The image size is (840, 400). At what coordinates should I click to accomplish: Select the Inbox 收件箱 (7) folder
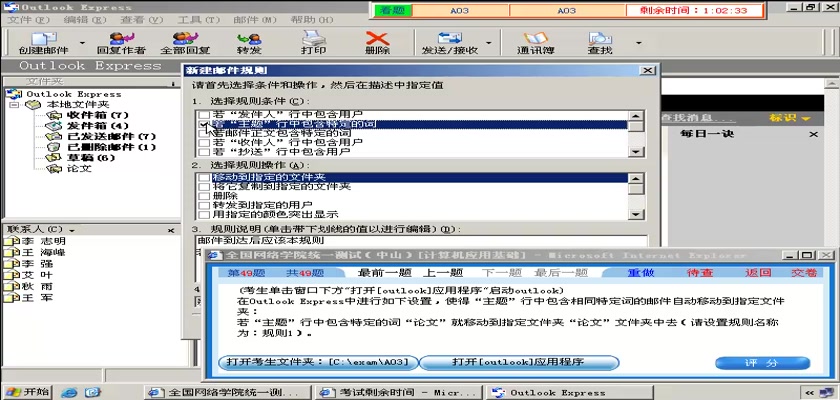pos(97,115)
